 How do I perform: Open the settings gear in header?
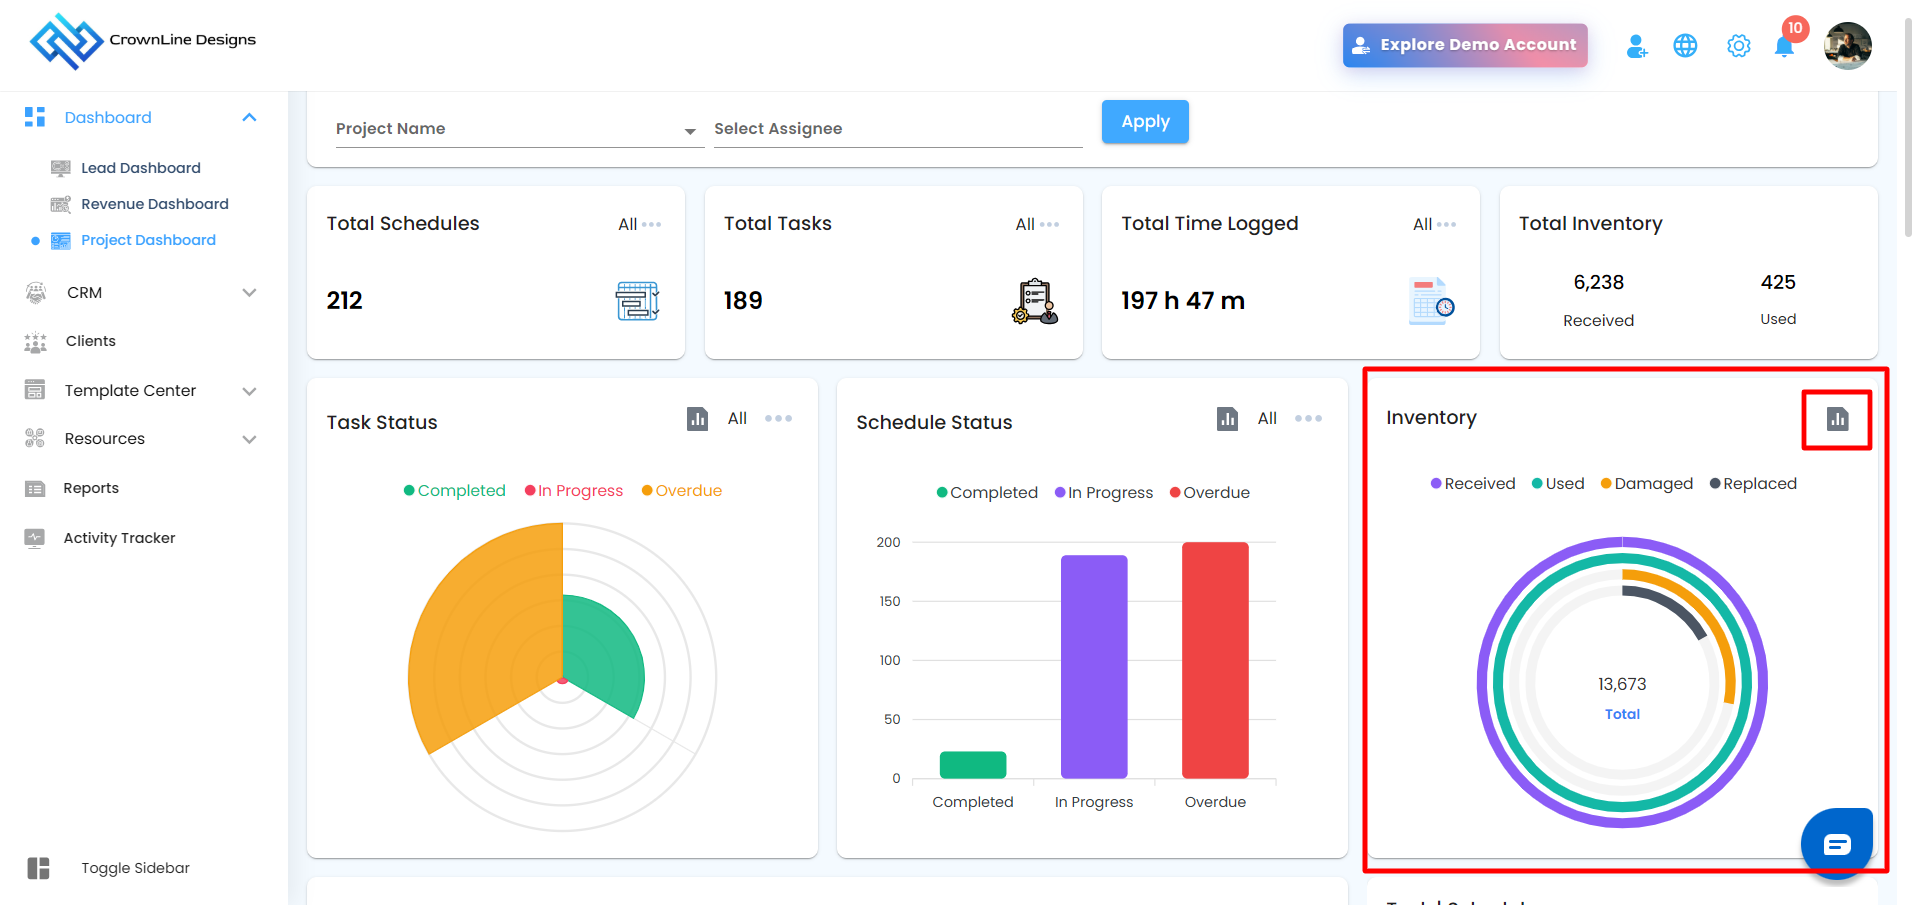pyautogui.click(x=1738, y=46)
